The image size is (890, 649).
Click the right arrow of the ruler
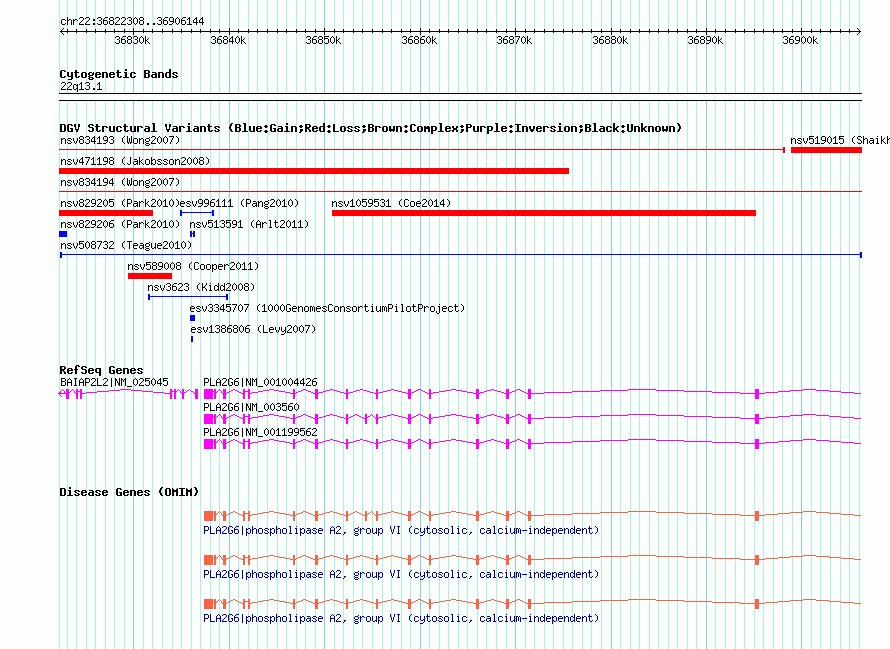pyautogui.click(x=859, y=31)
